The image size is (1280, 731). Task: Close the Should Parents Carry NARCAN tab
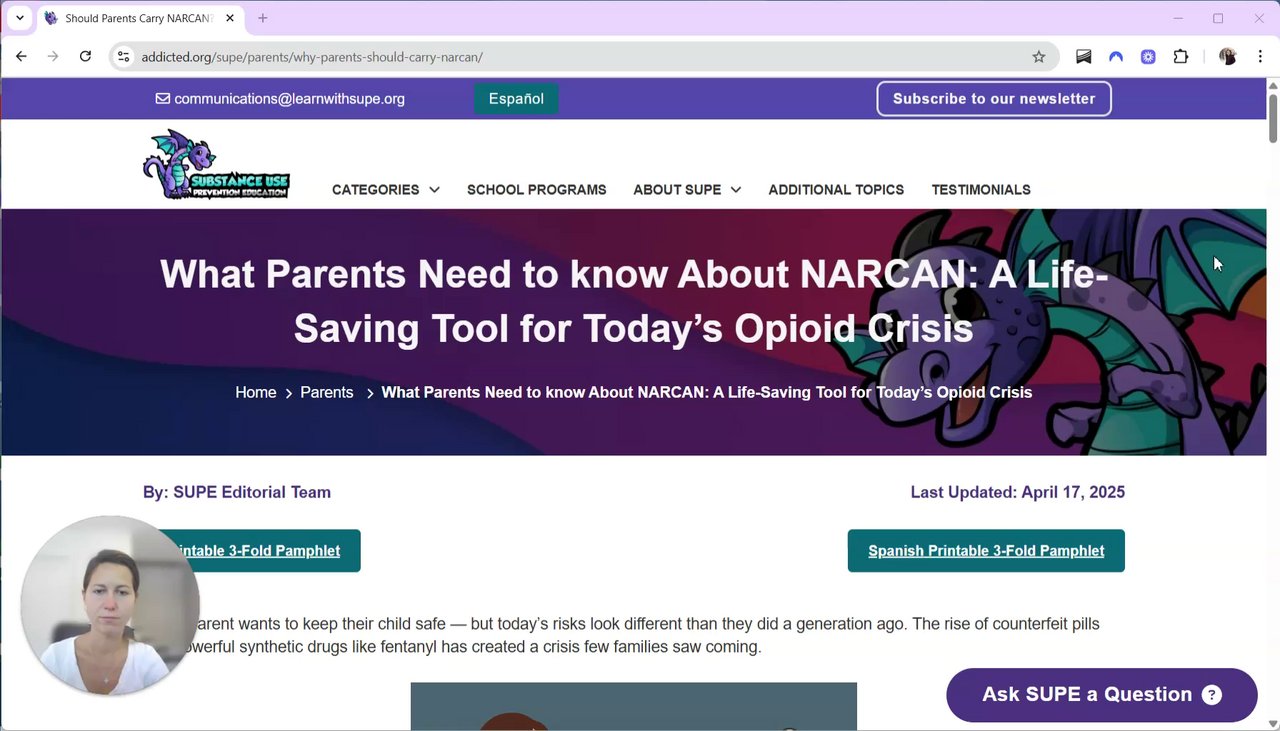pyautogui.click(x=230, y=18)
